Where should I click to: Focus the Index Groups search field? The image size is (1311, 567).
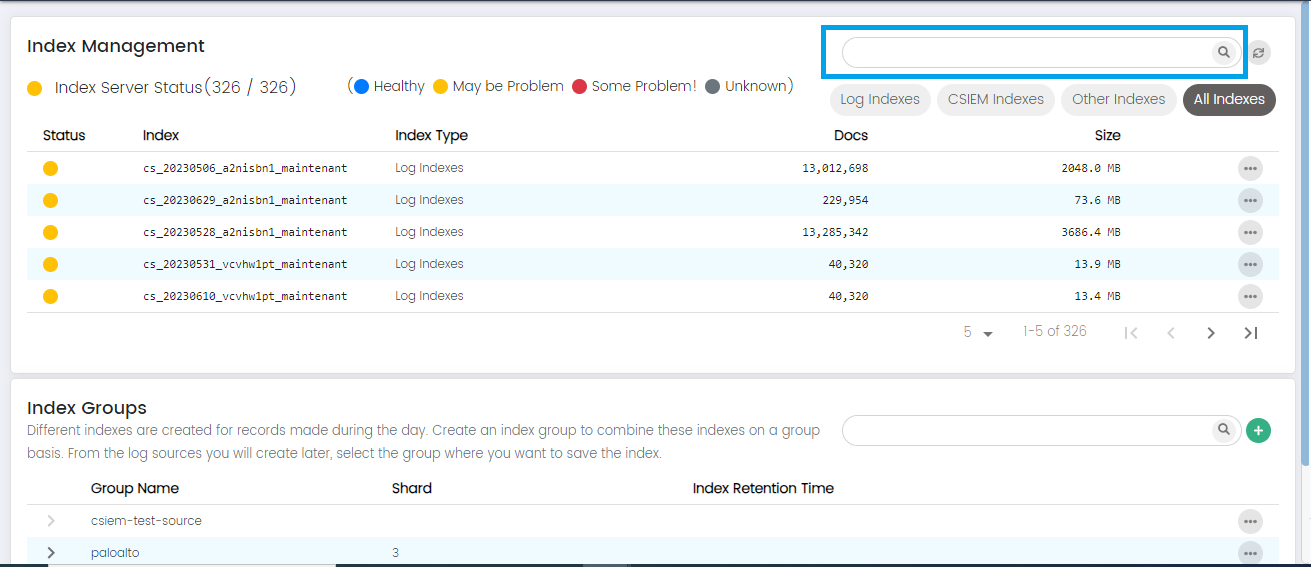point(1025,430)
